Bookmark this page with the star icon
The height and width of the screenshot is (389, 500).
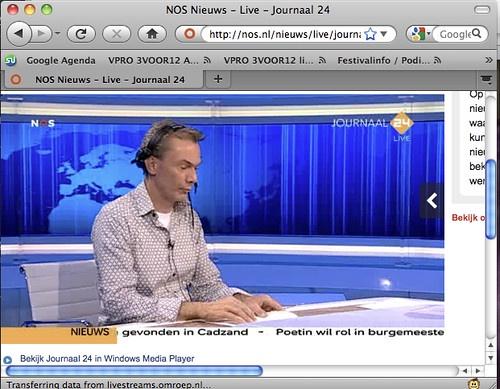[370, 34]
